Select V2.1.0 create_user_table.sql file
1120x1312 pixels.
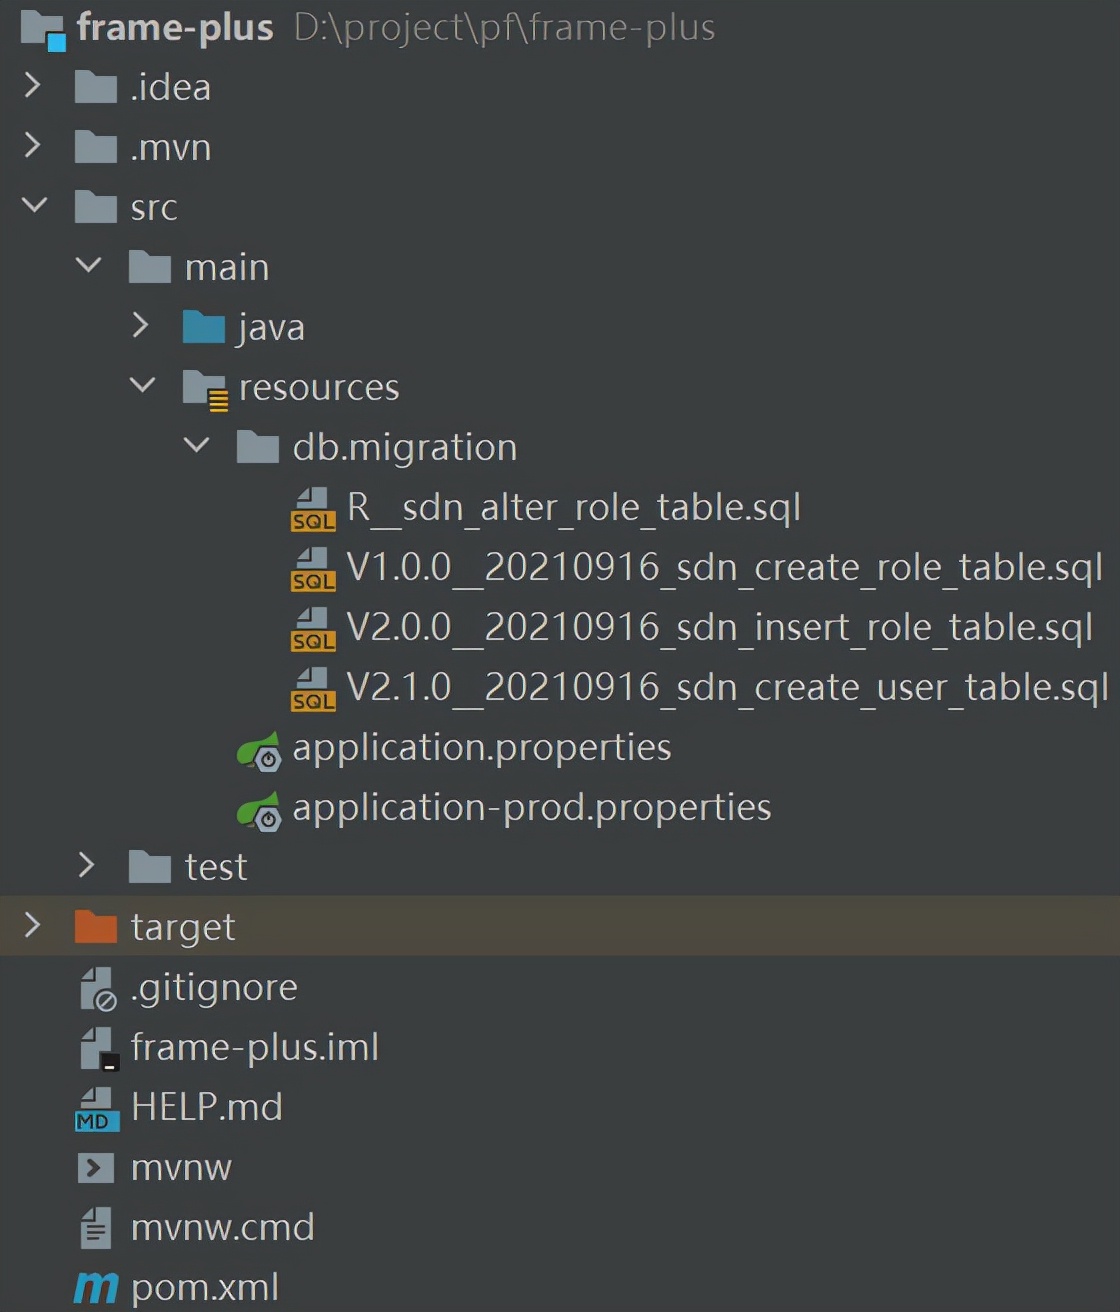coord(726,688)
